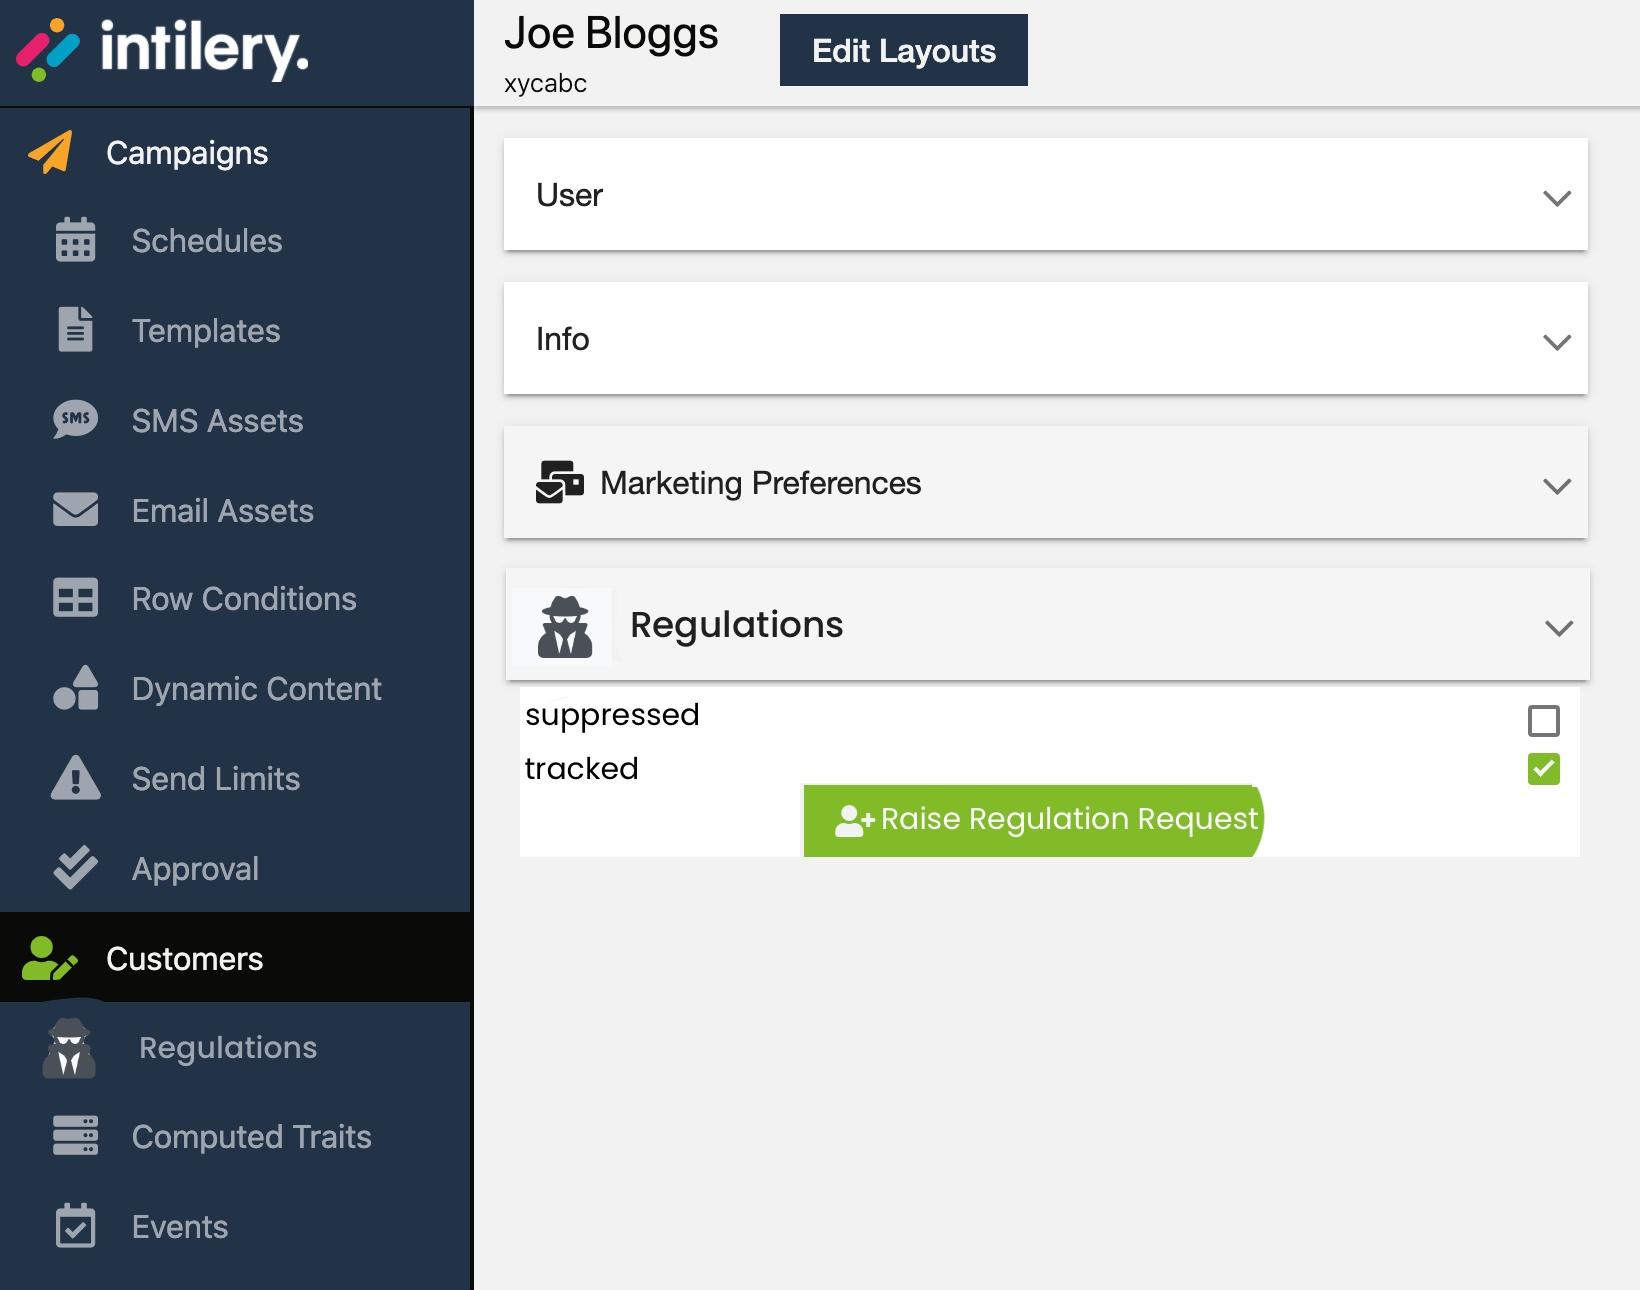Click the Edit Layouts button
Viewport: 1640px width, 1290px height.
pos(904,50)
